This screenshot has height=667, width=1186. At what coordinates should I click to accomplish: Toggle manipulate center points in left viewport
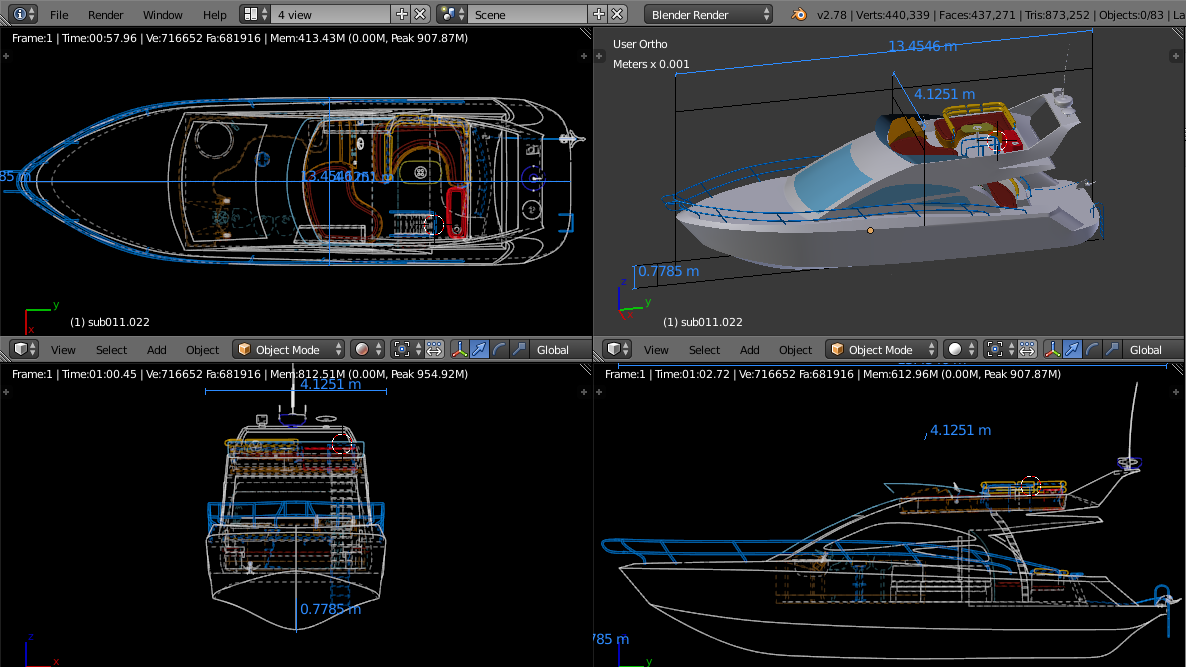(434, 349)
